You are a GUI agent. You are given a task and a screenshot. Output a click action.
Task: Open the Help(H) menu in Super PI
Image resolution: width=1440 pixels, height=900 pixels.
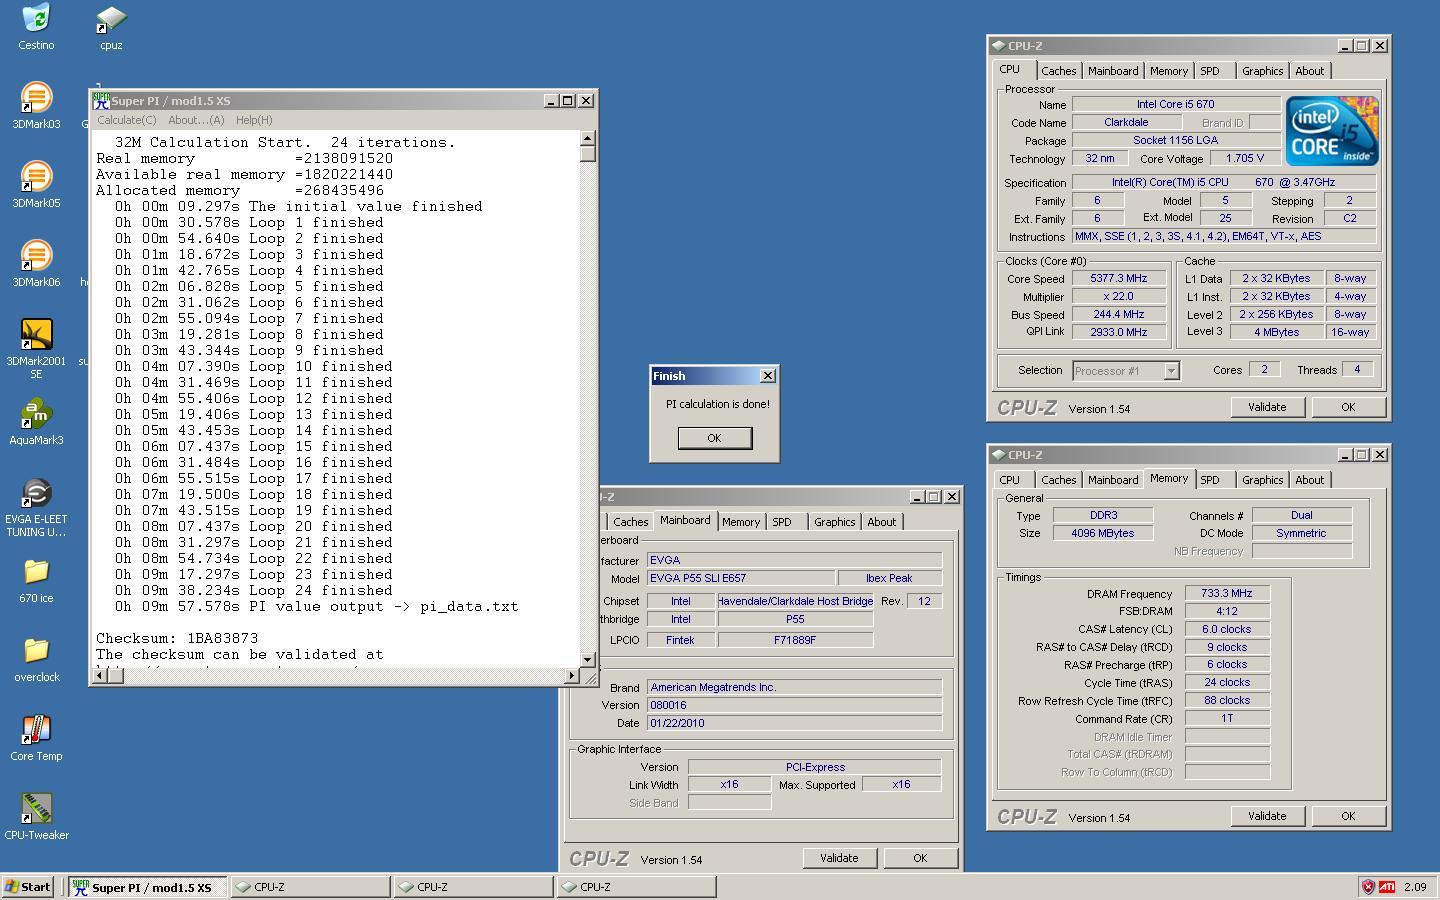254,120
